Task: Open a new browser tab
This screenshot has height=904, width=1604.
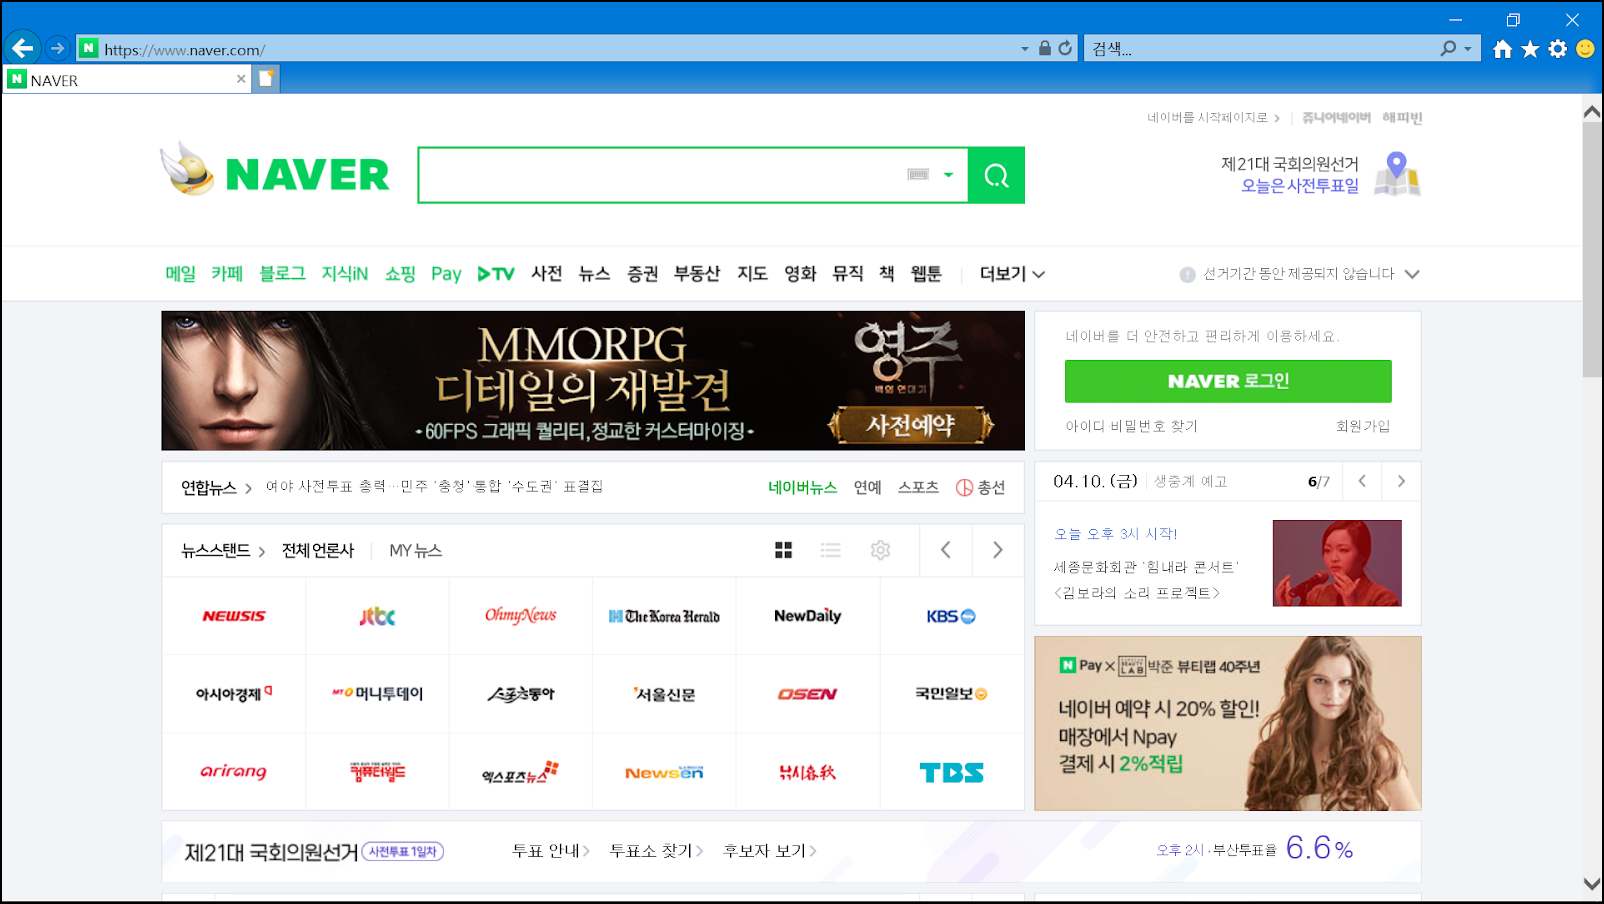Action: [266, 79]
